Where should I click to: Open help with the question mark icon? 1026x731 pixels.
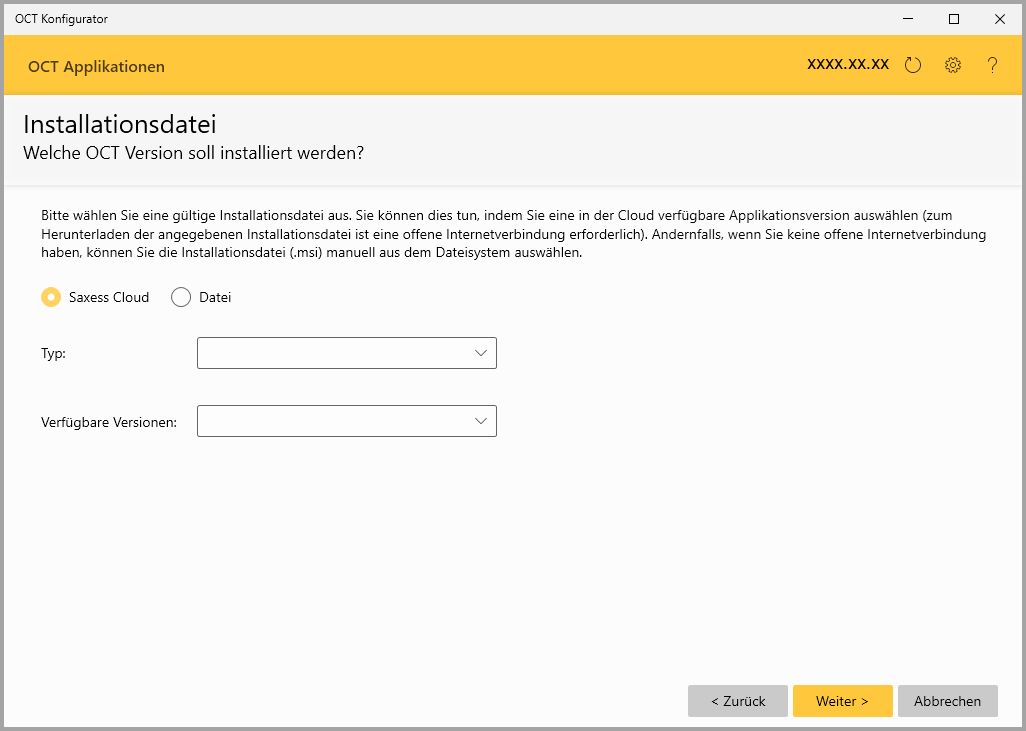point(992,65)
